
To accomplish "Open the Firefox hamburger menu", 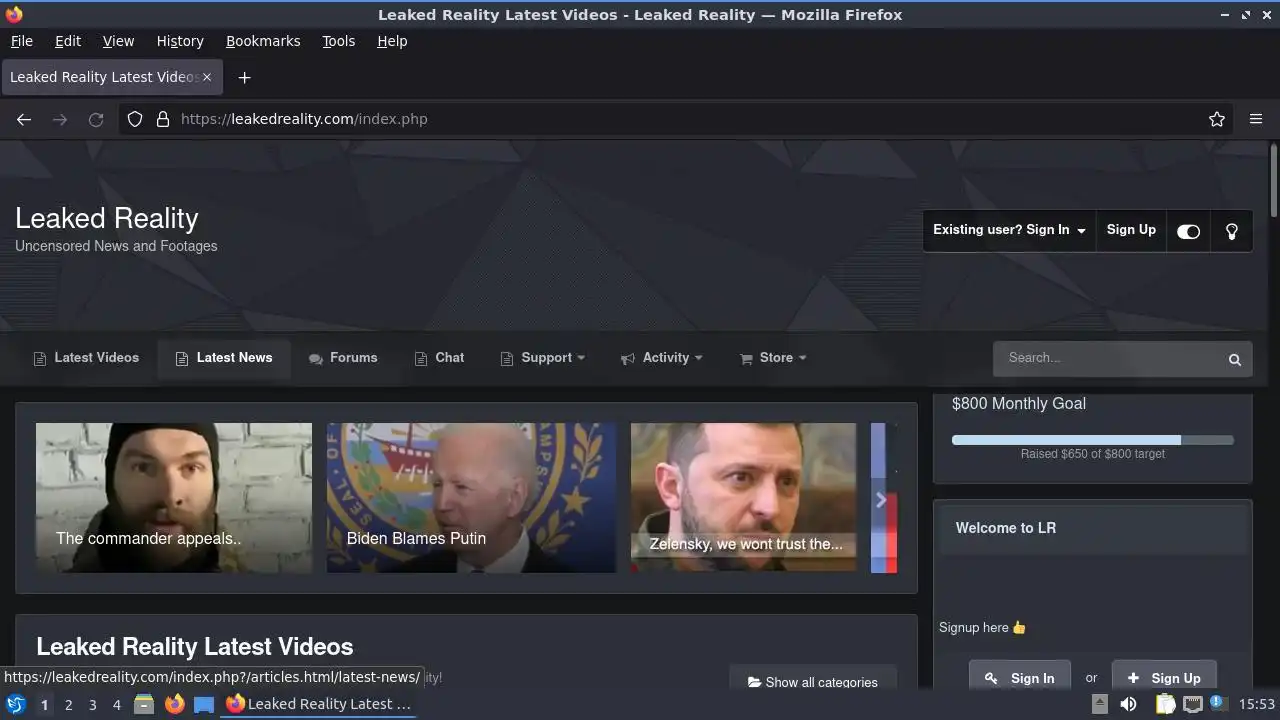I will tap(1256, 119).
